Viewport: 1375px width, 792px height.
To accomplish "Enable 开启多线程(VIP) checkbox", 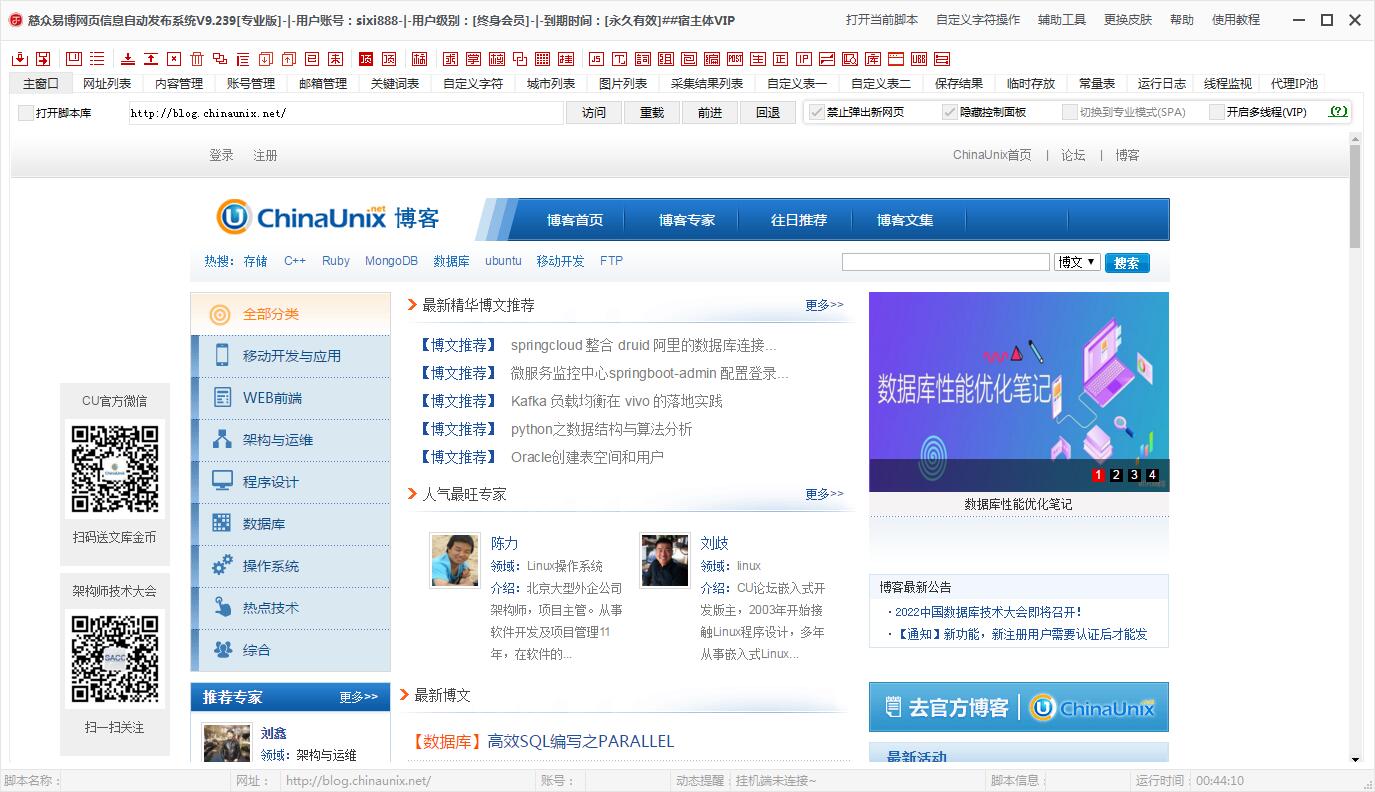I will pos(1216,112).
